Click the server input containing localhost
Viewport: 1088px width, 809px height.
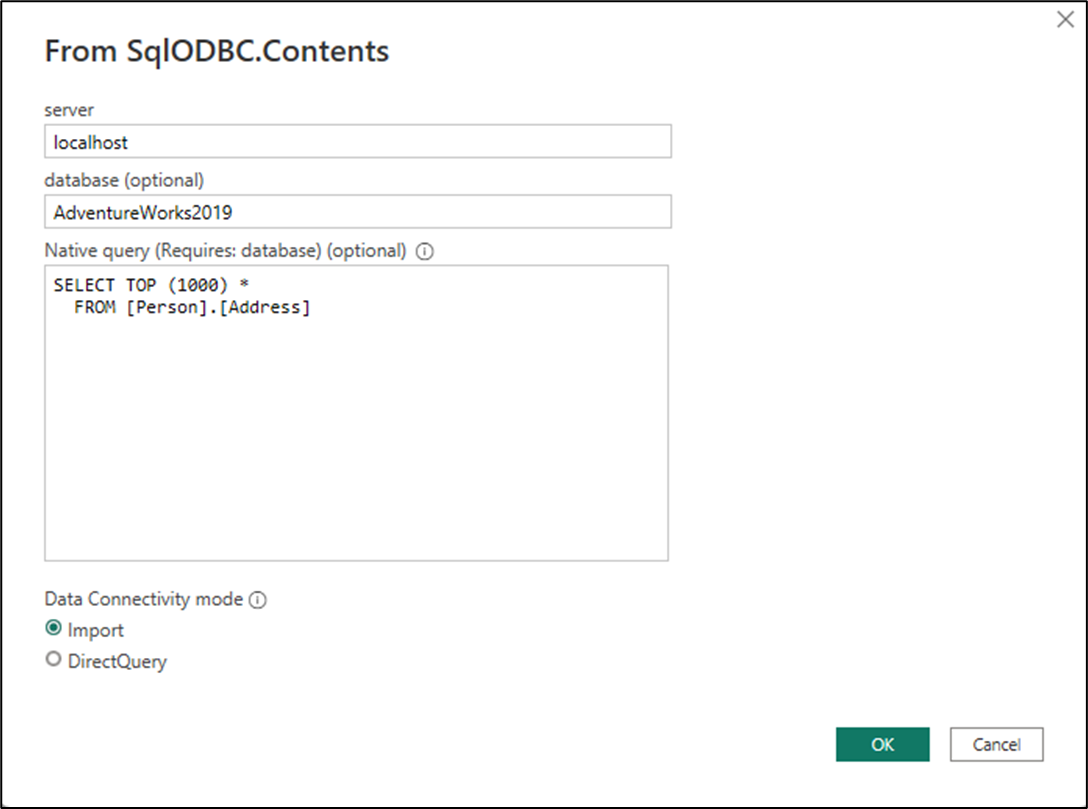click(357, 141)
